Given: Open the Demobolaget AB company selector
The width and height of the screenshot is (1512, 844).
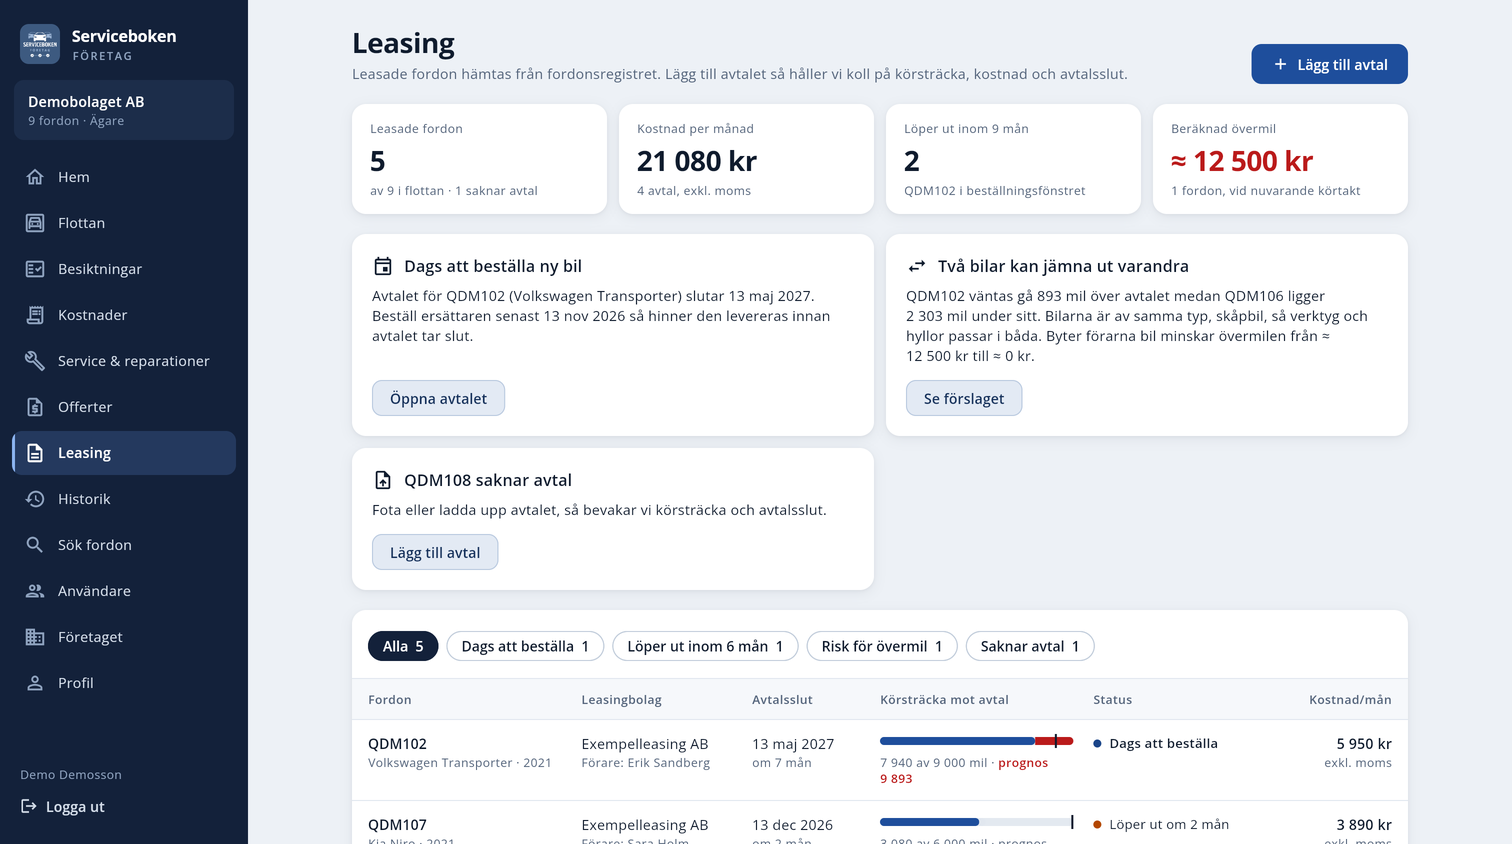Looking at the screenshot, I should coord(124,110).
